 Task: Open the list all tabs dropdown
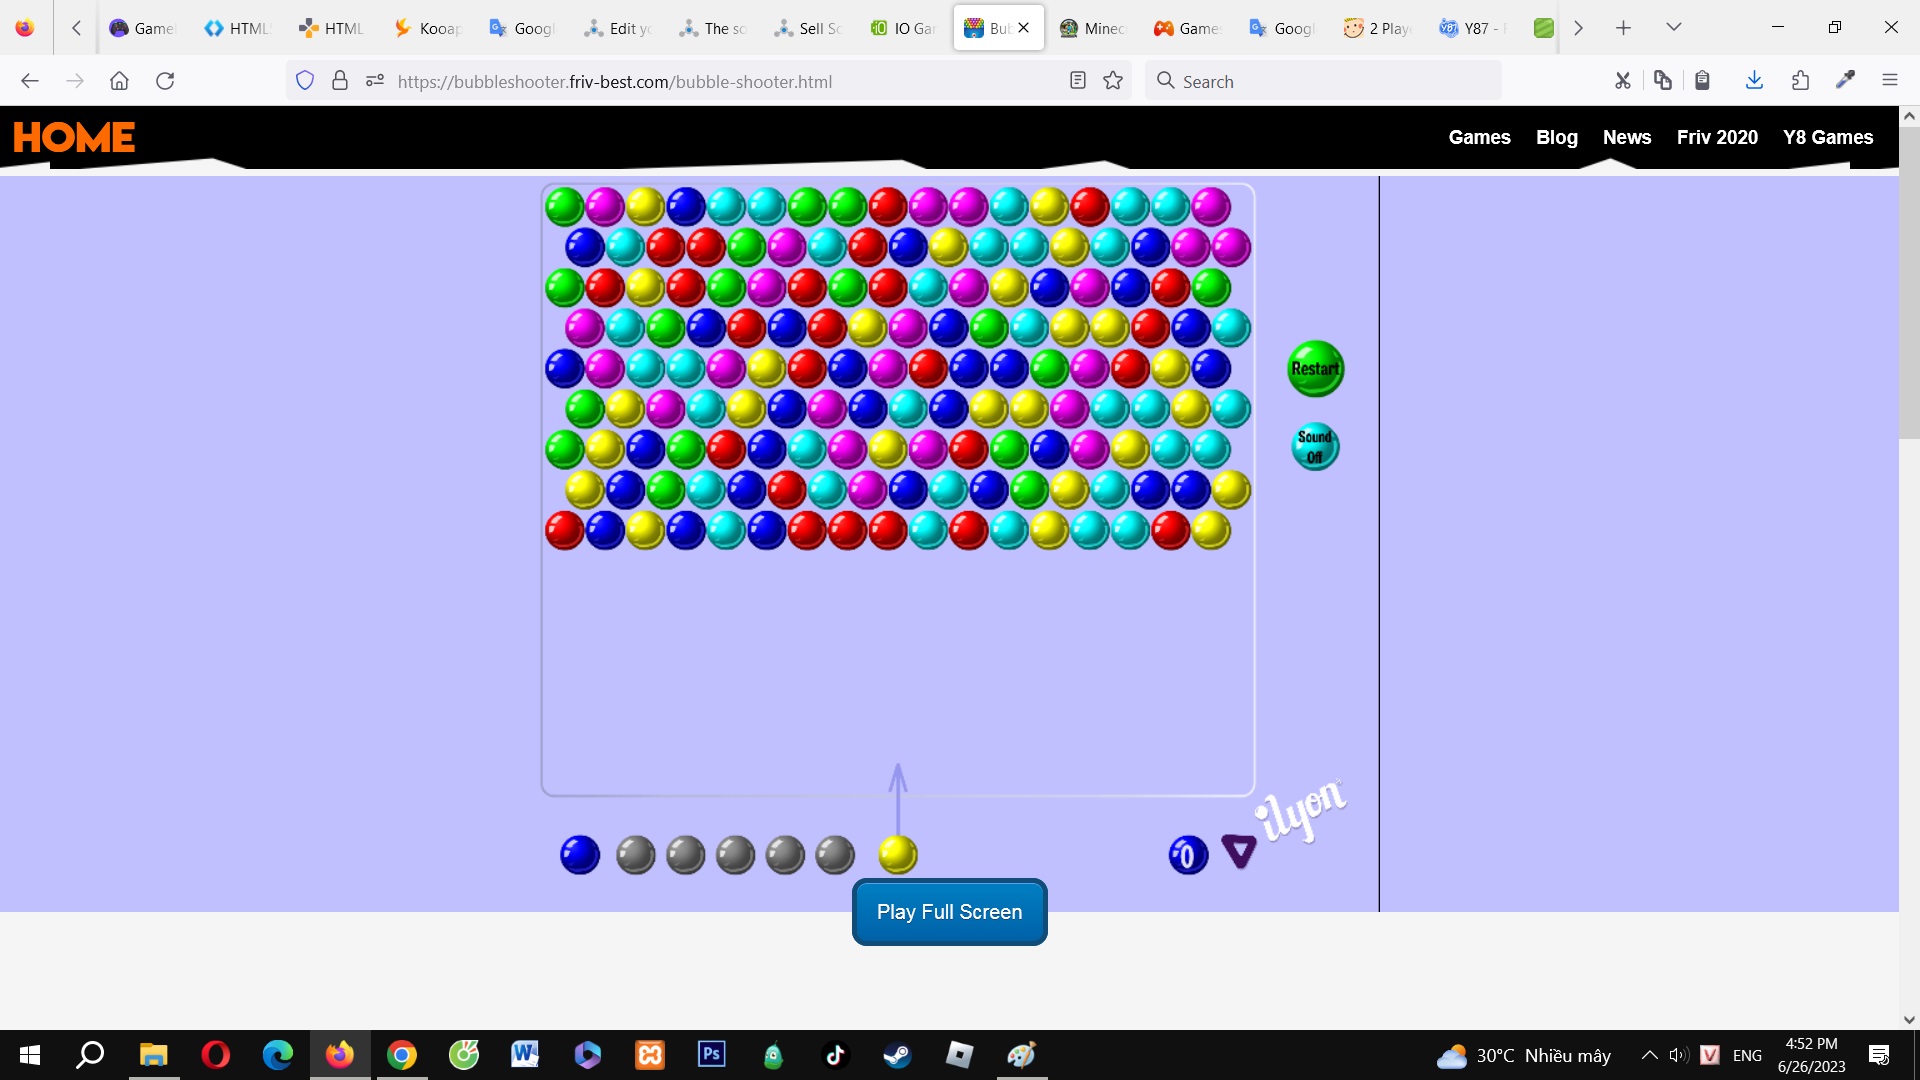[x=1673, y=27]
